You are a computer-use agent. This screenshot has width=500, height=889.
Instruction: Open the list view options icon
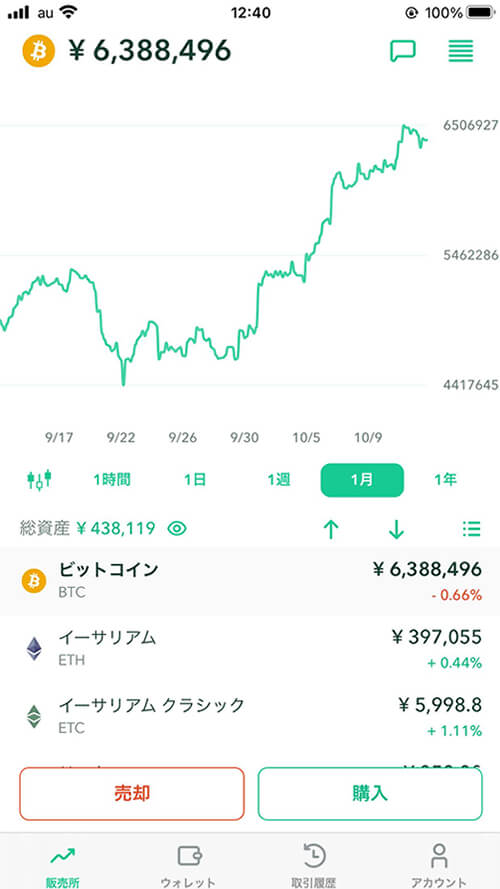(472, 529)
